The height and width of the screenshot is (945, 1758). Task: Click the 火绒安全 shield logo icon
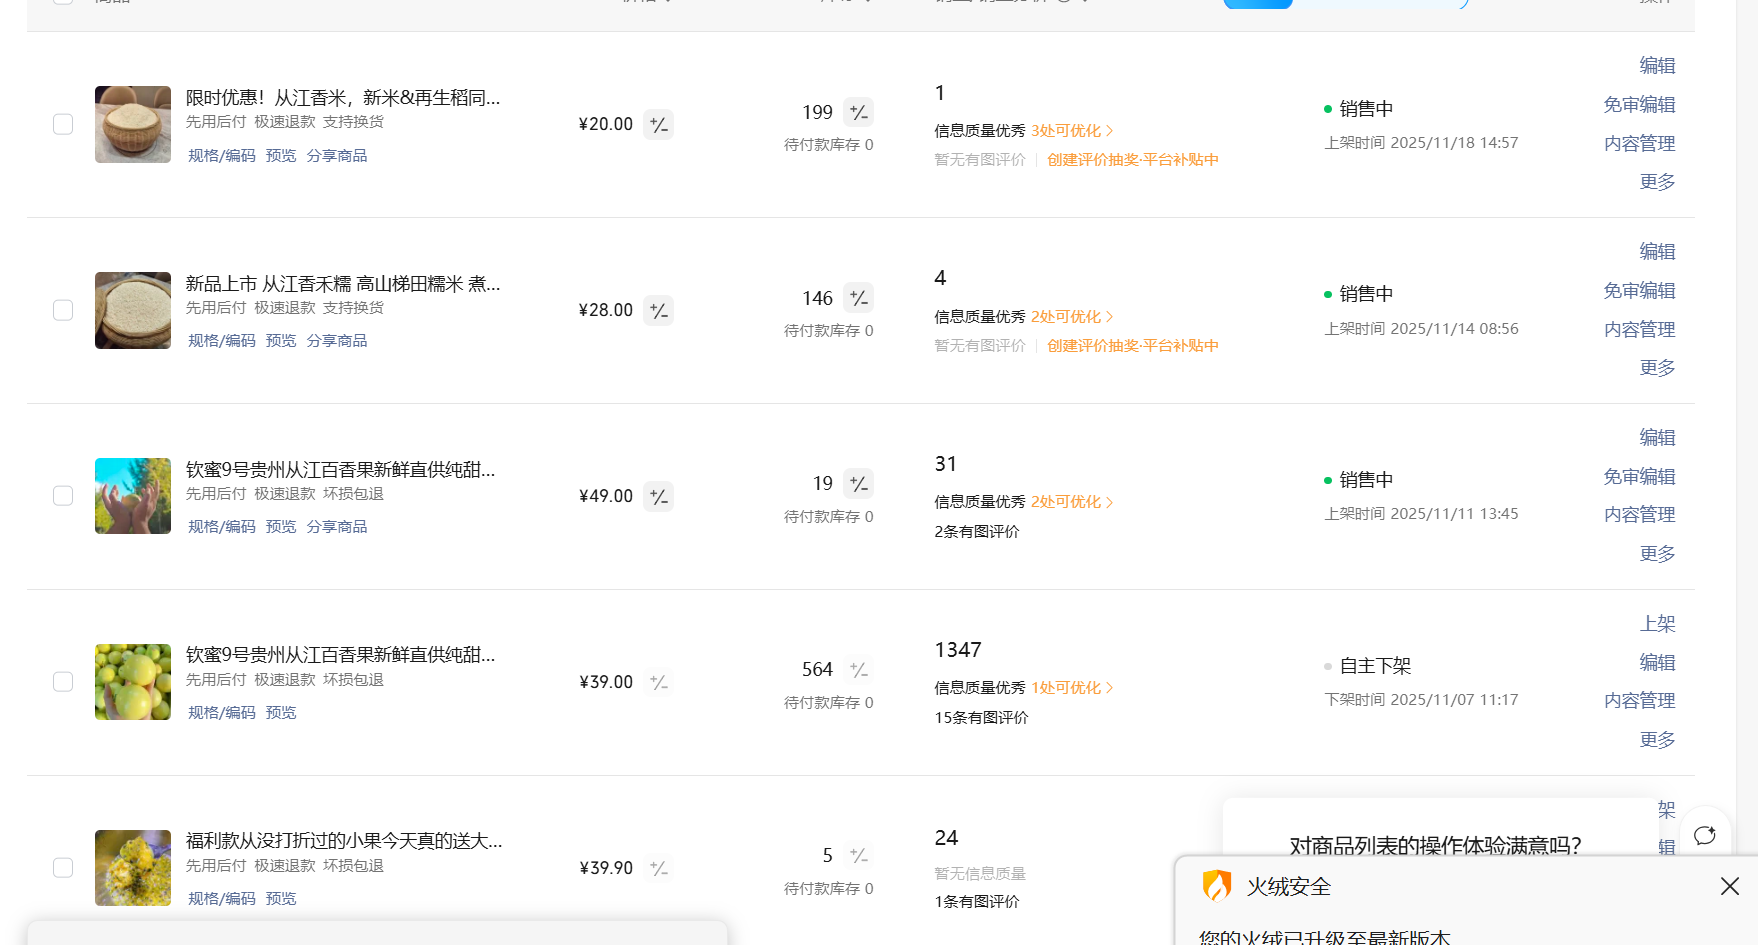(1216, 886)
